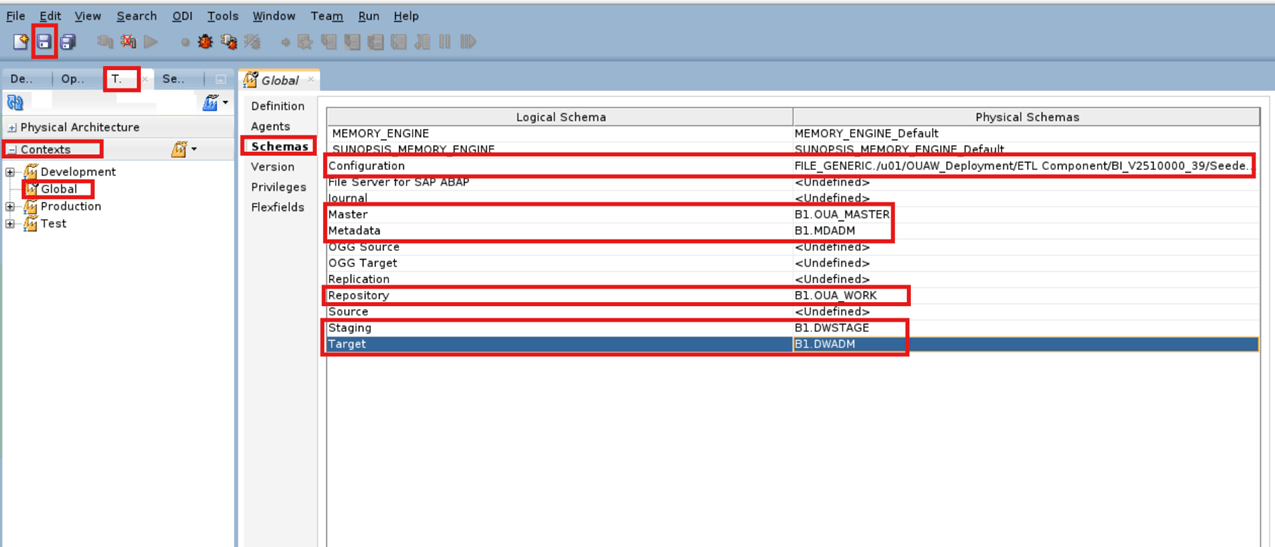The height and width of the screenshot is (547, 1275).
Task: Expand the Development context node
Action: point(11,172)
